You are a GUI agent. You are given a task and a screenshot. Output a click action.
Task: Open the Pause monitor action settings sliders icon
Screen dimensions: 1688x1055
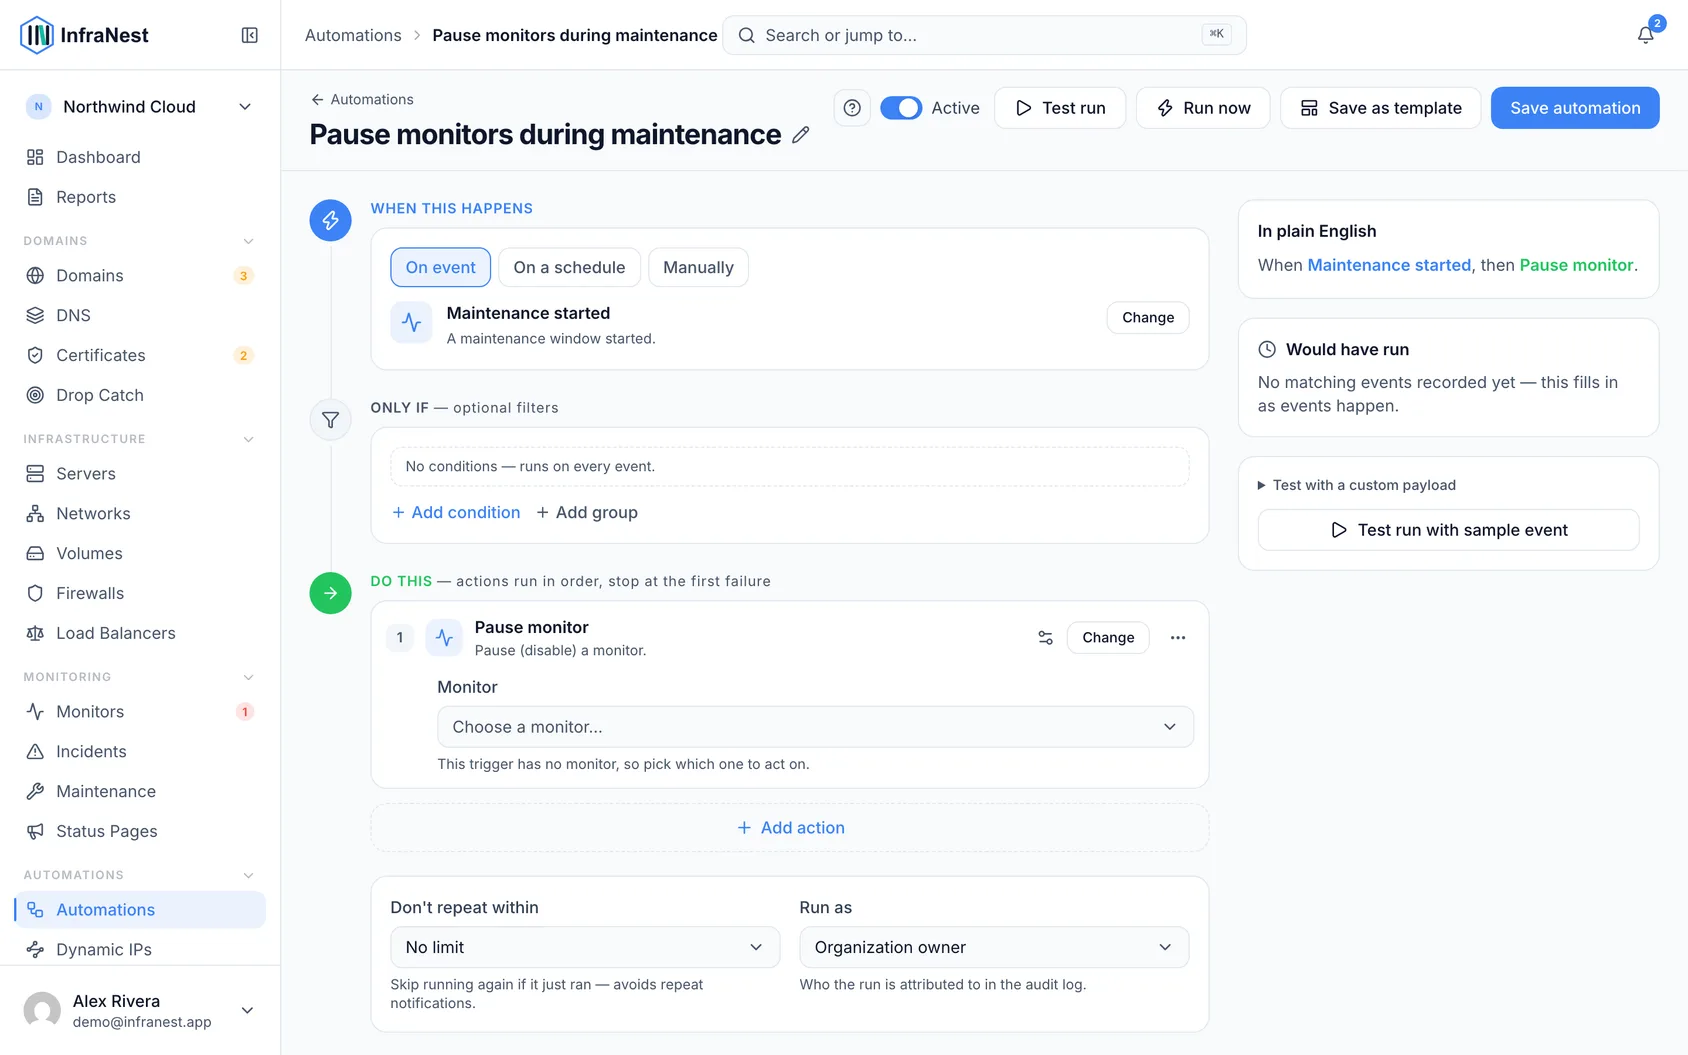click(x=1045, y=638)
